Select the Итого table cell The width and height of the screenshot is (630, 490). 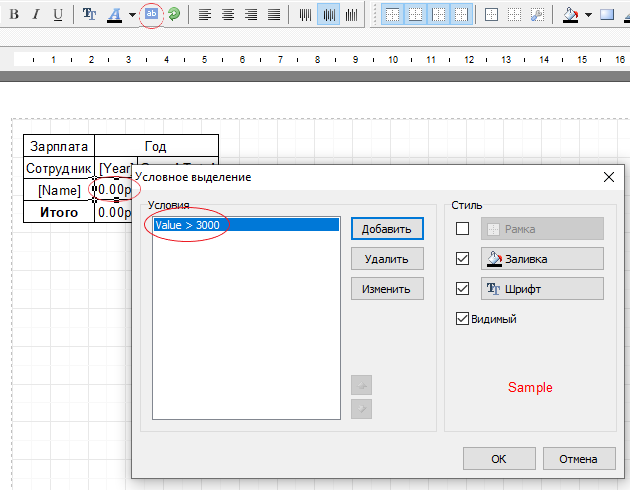59,212
